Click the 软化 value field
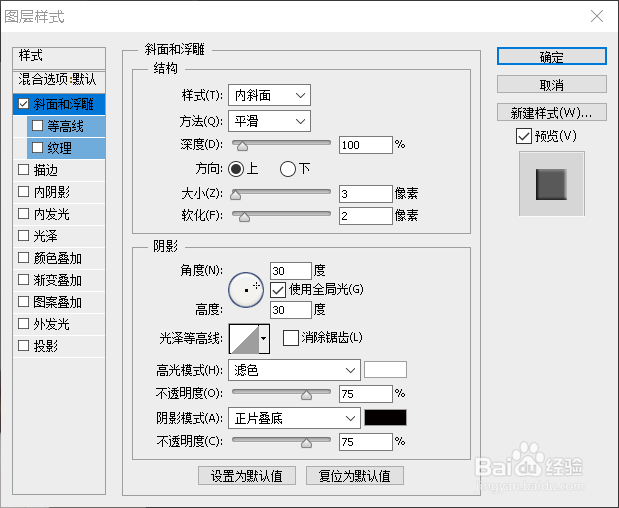The image size is (619, 508). point(366,216)
